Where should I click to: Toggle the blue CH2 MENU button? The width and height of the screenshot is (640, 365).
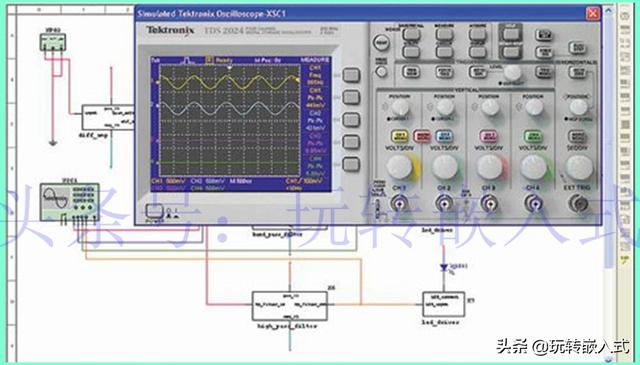(444, 136)
